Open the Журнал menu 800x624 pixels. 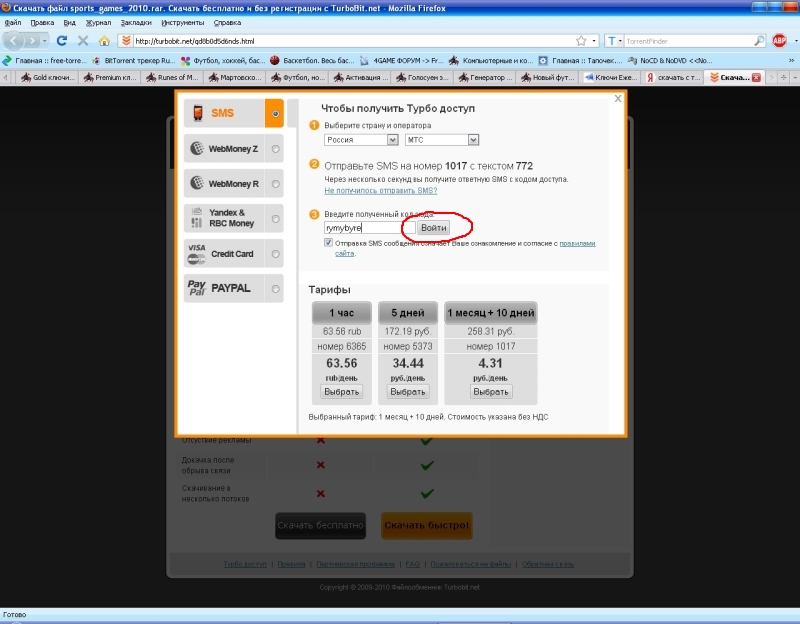click(98, 22)
